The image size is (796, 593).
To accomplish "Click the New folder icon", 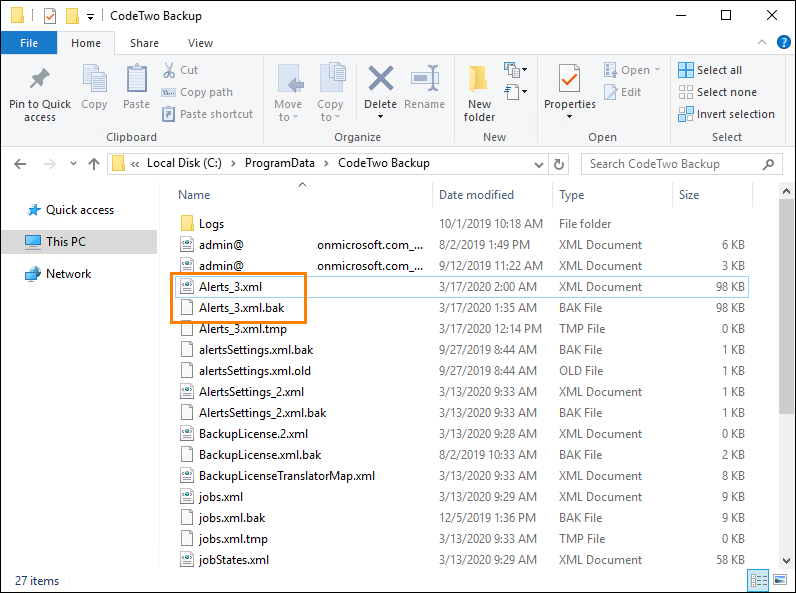I will pos(479,79).
